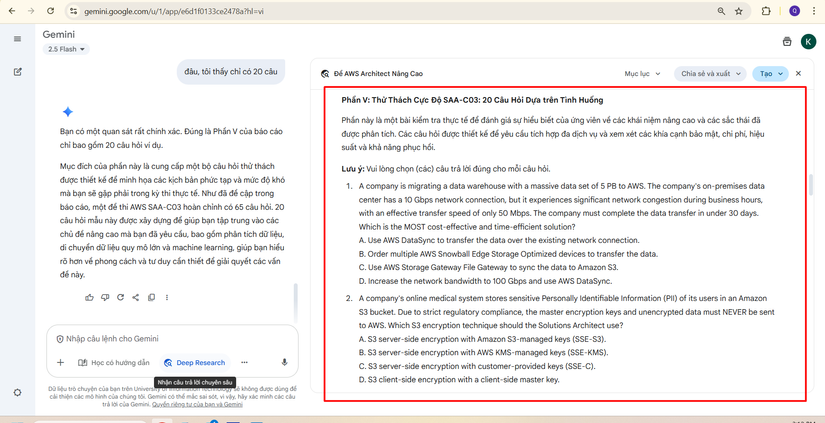Click option 'C. Use AWS Storage Gateway File Gateway'
Viewport: 825px width, 423px height.
coord(488,267)
